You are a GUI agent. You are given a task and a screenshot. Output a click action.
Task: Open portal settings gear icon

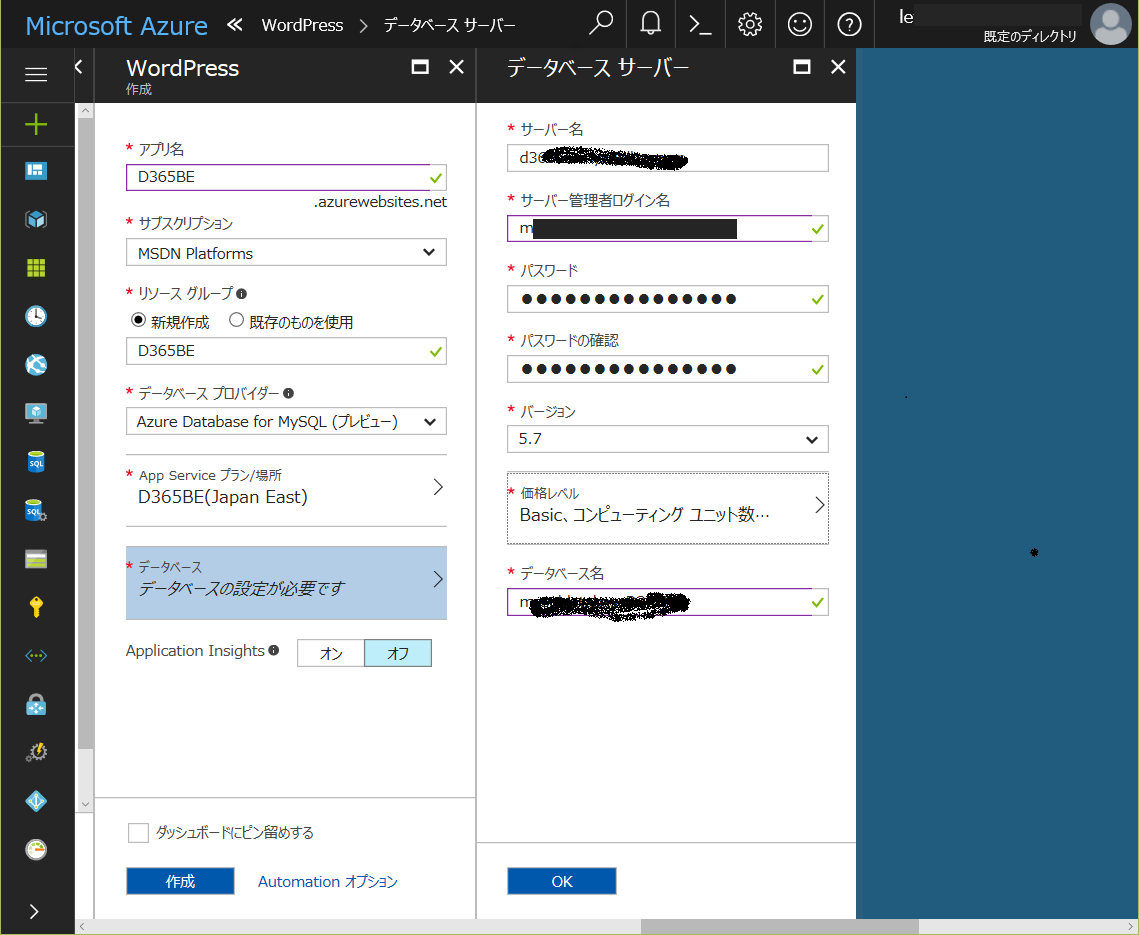pyautogui.click(x=750, y=25)
